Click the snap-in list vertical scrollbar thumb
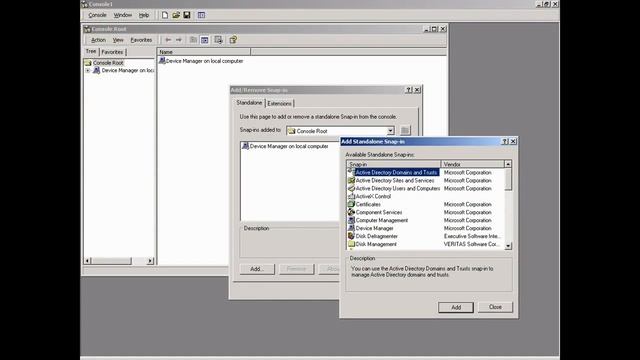 [508, 179]
